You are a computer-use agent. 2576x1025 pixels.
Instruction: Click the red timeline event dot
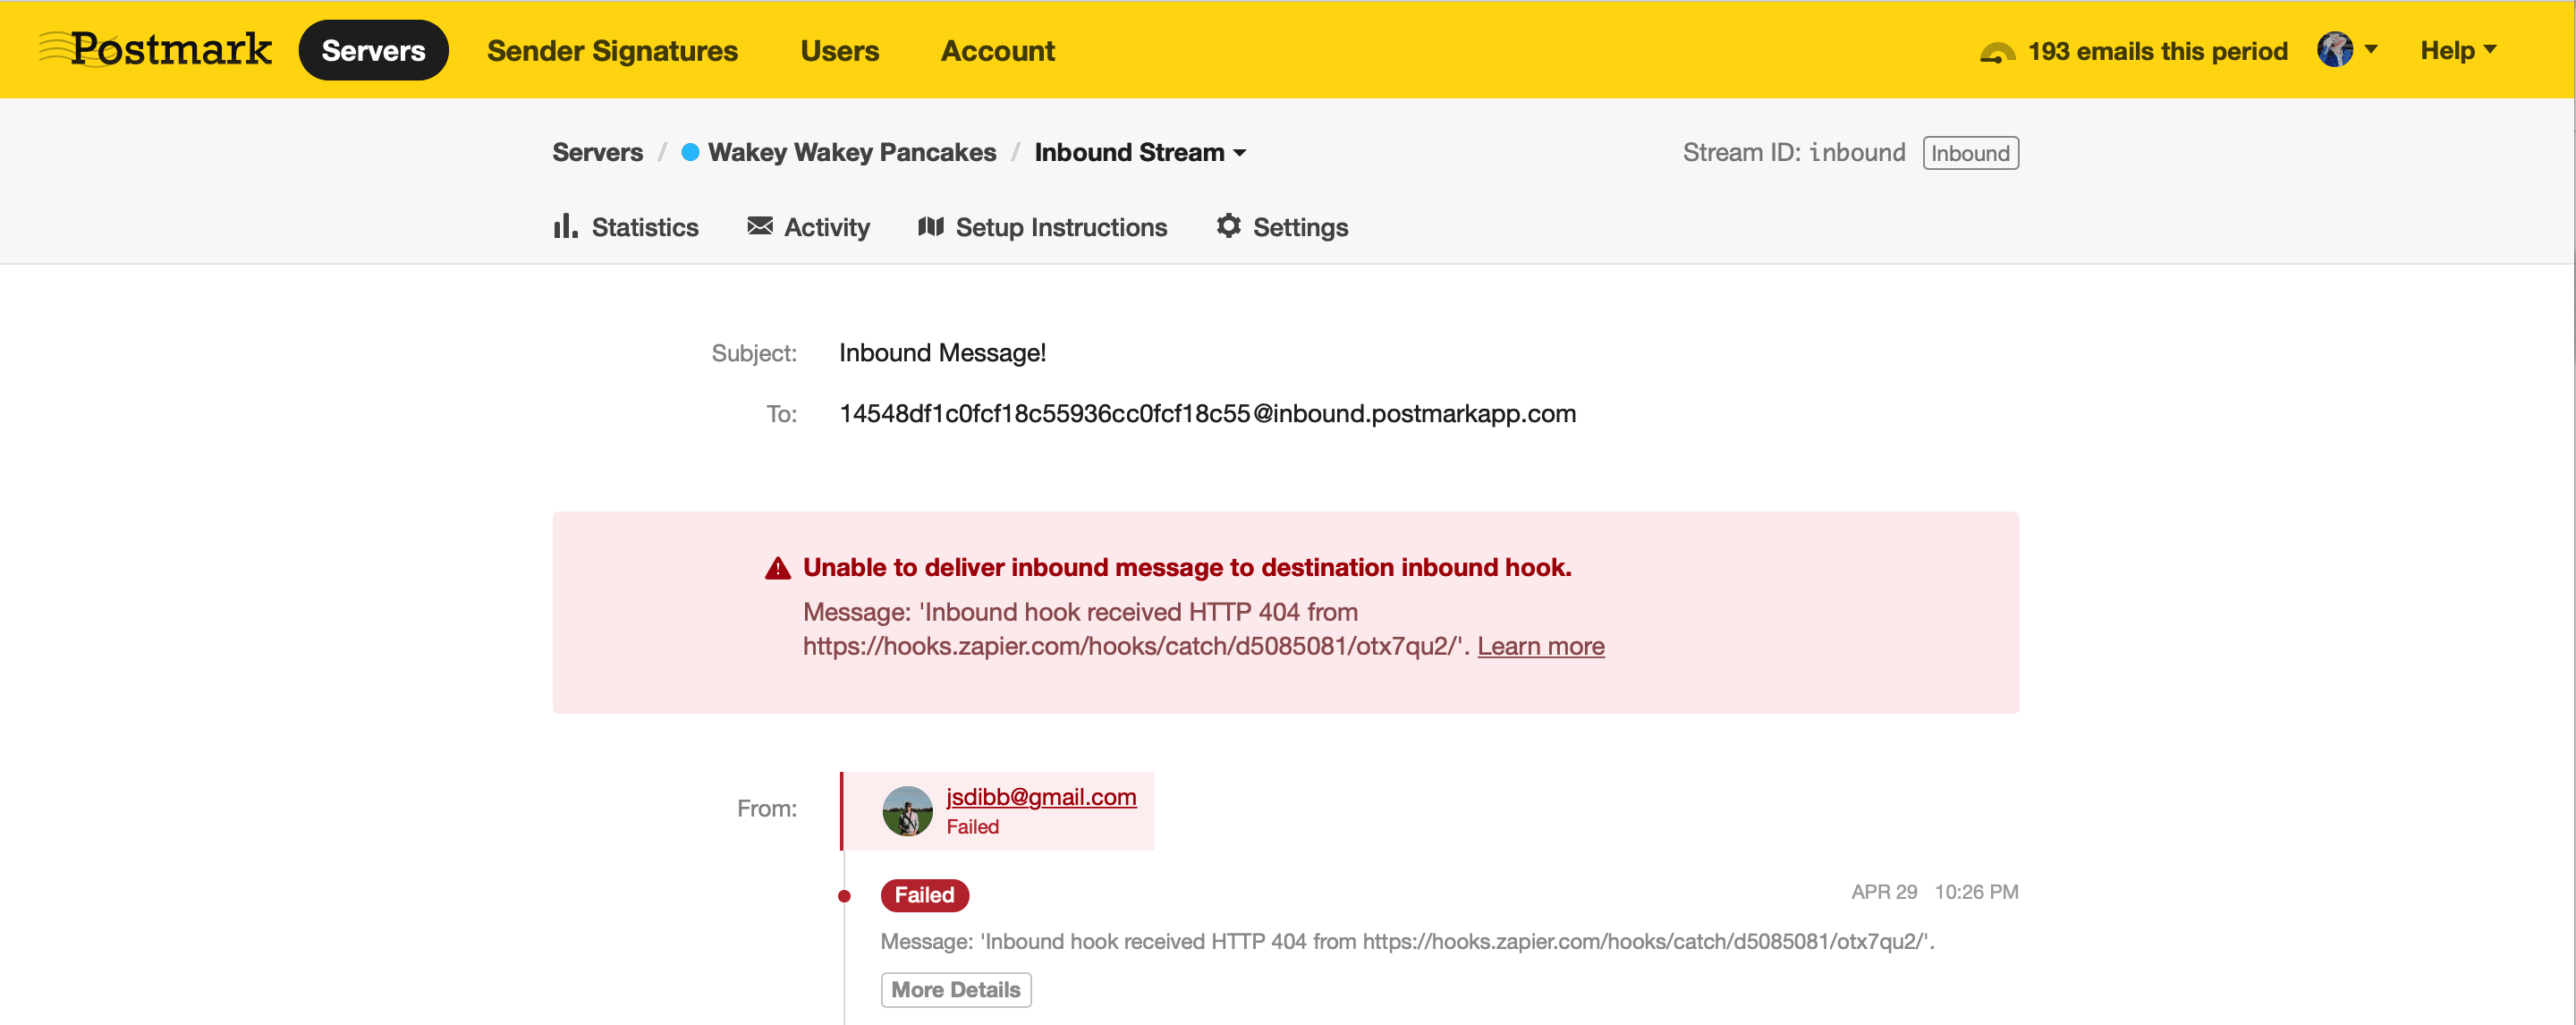[844, 896]
